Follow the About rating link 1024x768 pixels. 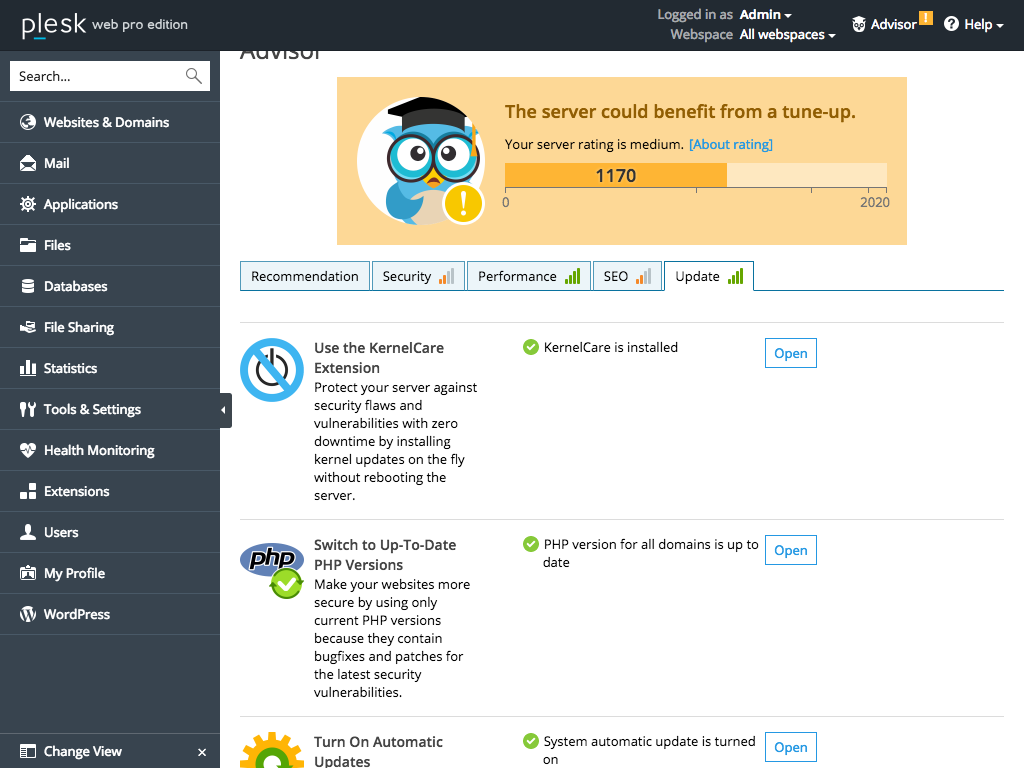pos(730,144)
